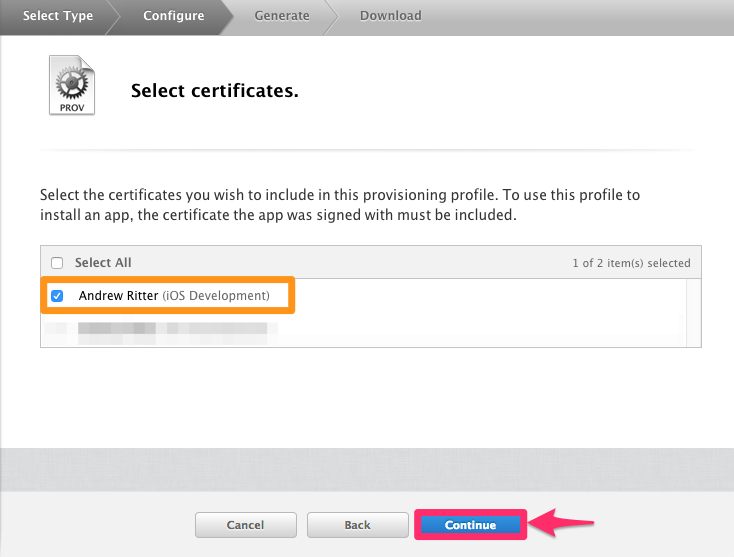Click the Back button
The height and width of the screenshot is (557, 734).
point(357,525)
